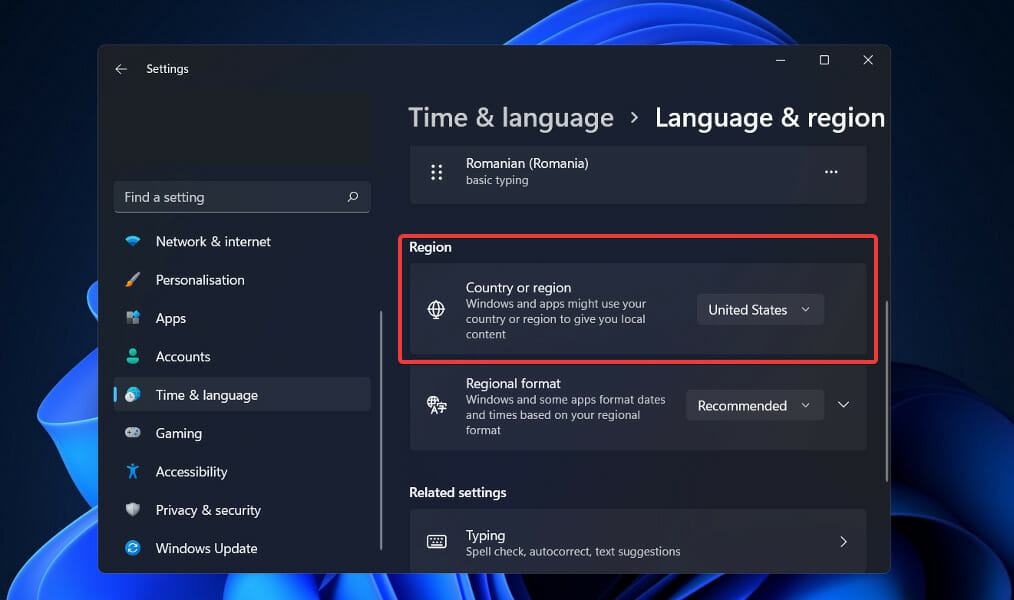This screenshot has height=600, width=1014.
Task: Click the Typing keyboard icon
Action: [x=437, y=542]
